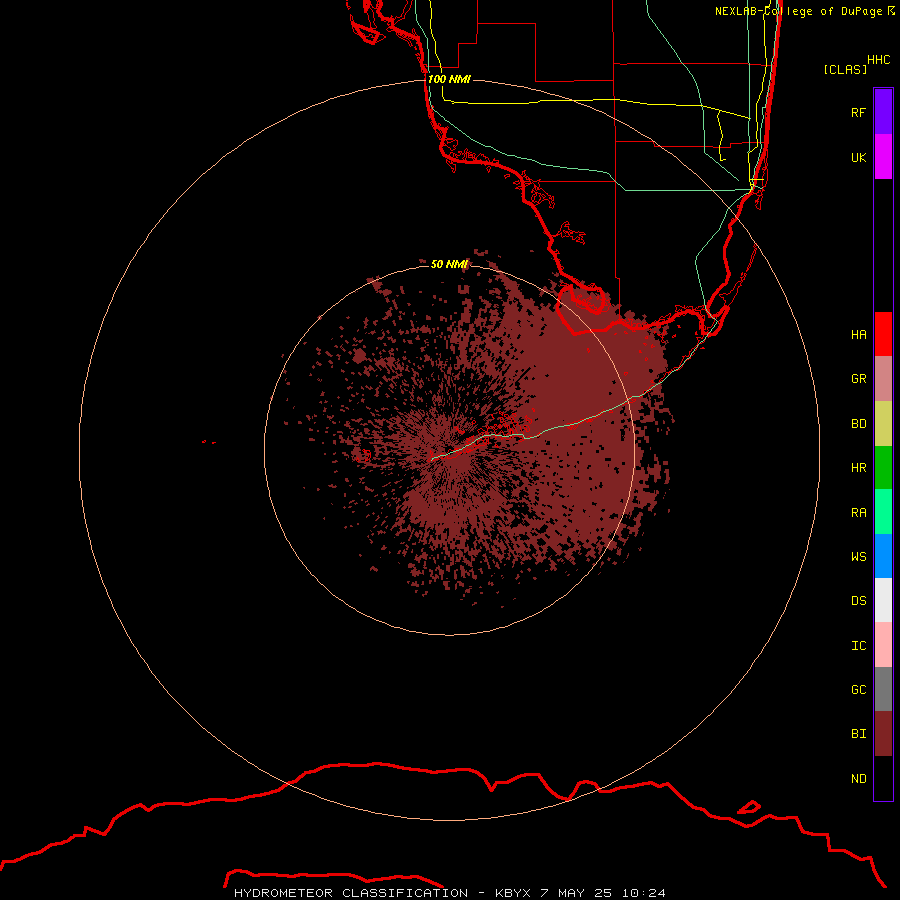900x900 pixels.
Task: Click the 100 NMI range ring label
Action: pyautogui.click(x=449, y=79)
